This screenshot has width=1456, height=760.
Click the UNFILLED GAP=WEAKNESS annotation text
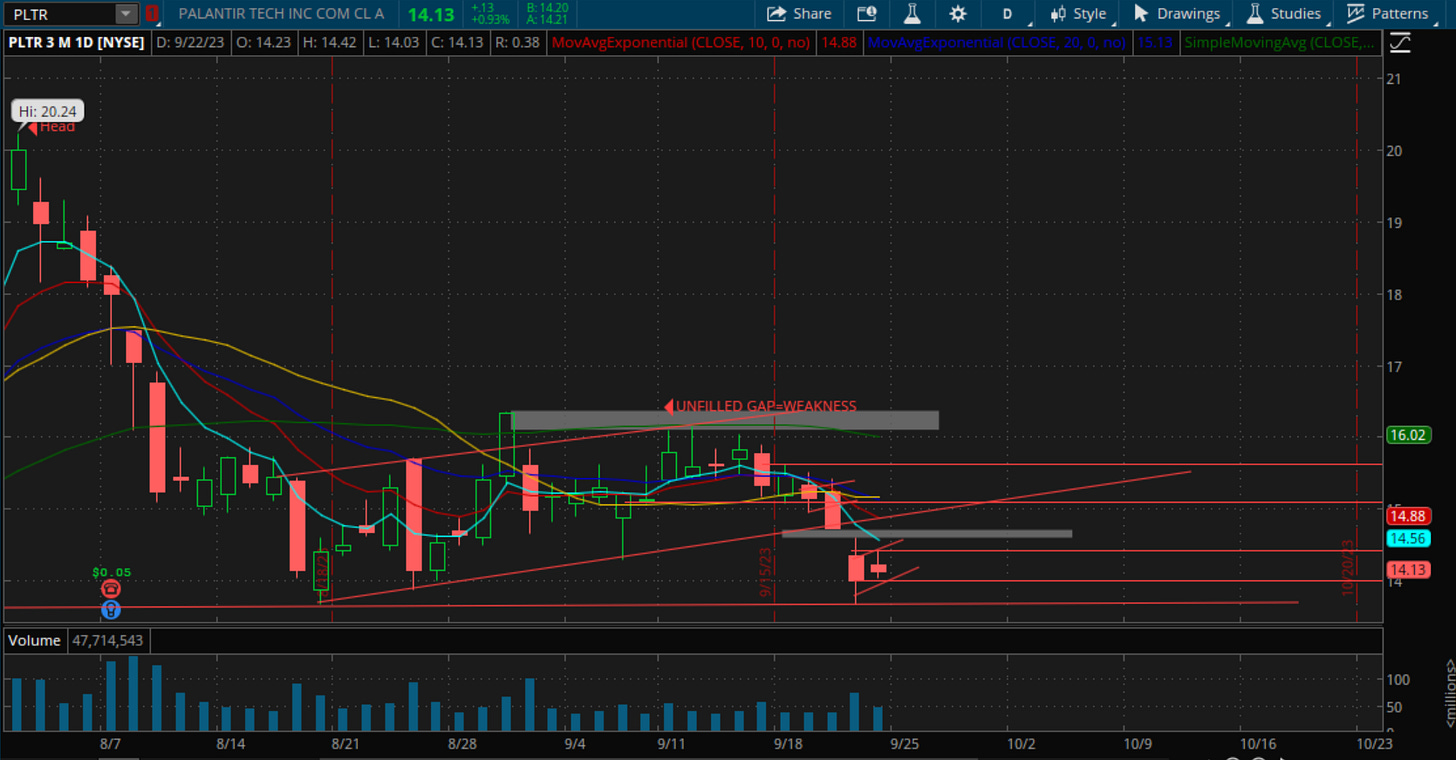point(766,406)
